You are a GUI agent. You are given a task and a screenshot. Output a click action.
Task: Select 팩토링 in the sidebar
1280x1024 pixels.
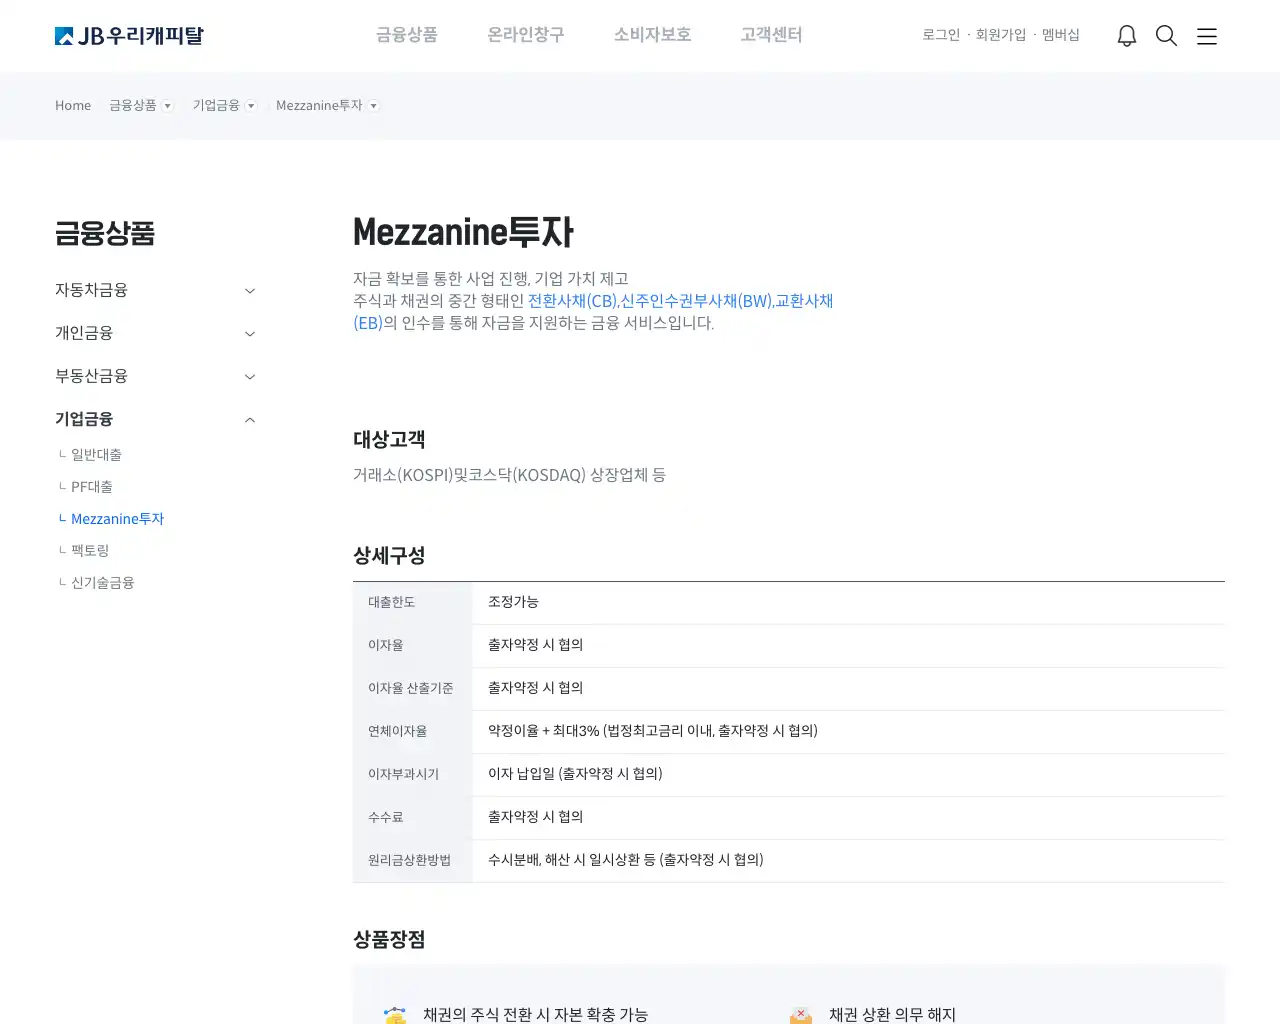(x=90, y=551)
